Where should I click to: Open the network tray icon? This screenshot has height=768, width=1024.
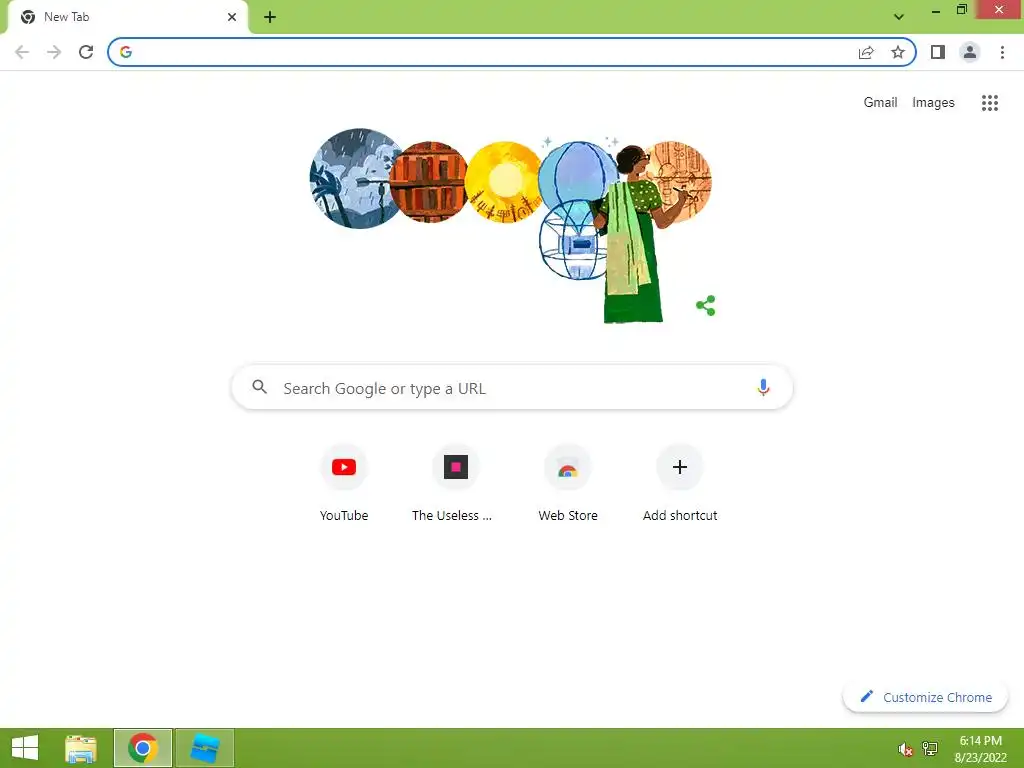pos(930,748)
